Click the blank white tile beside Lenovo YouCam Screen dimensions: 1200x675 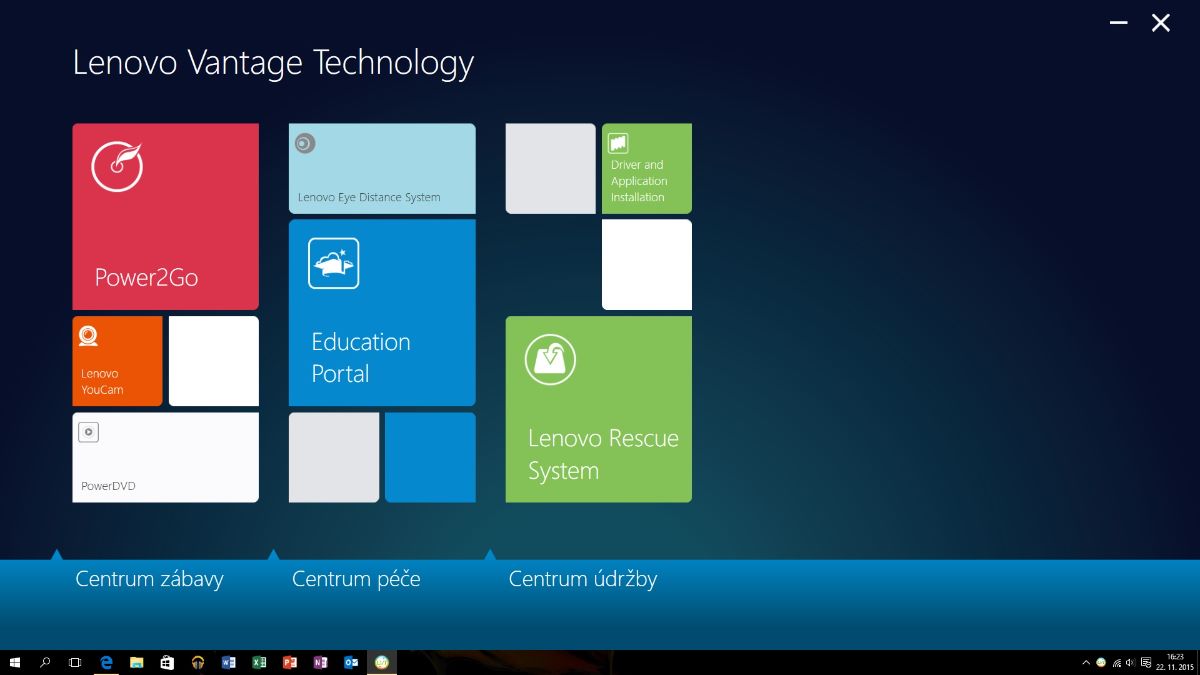point(213,361)
